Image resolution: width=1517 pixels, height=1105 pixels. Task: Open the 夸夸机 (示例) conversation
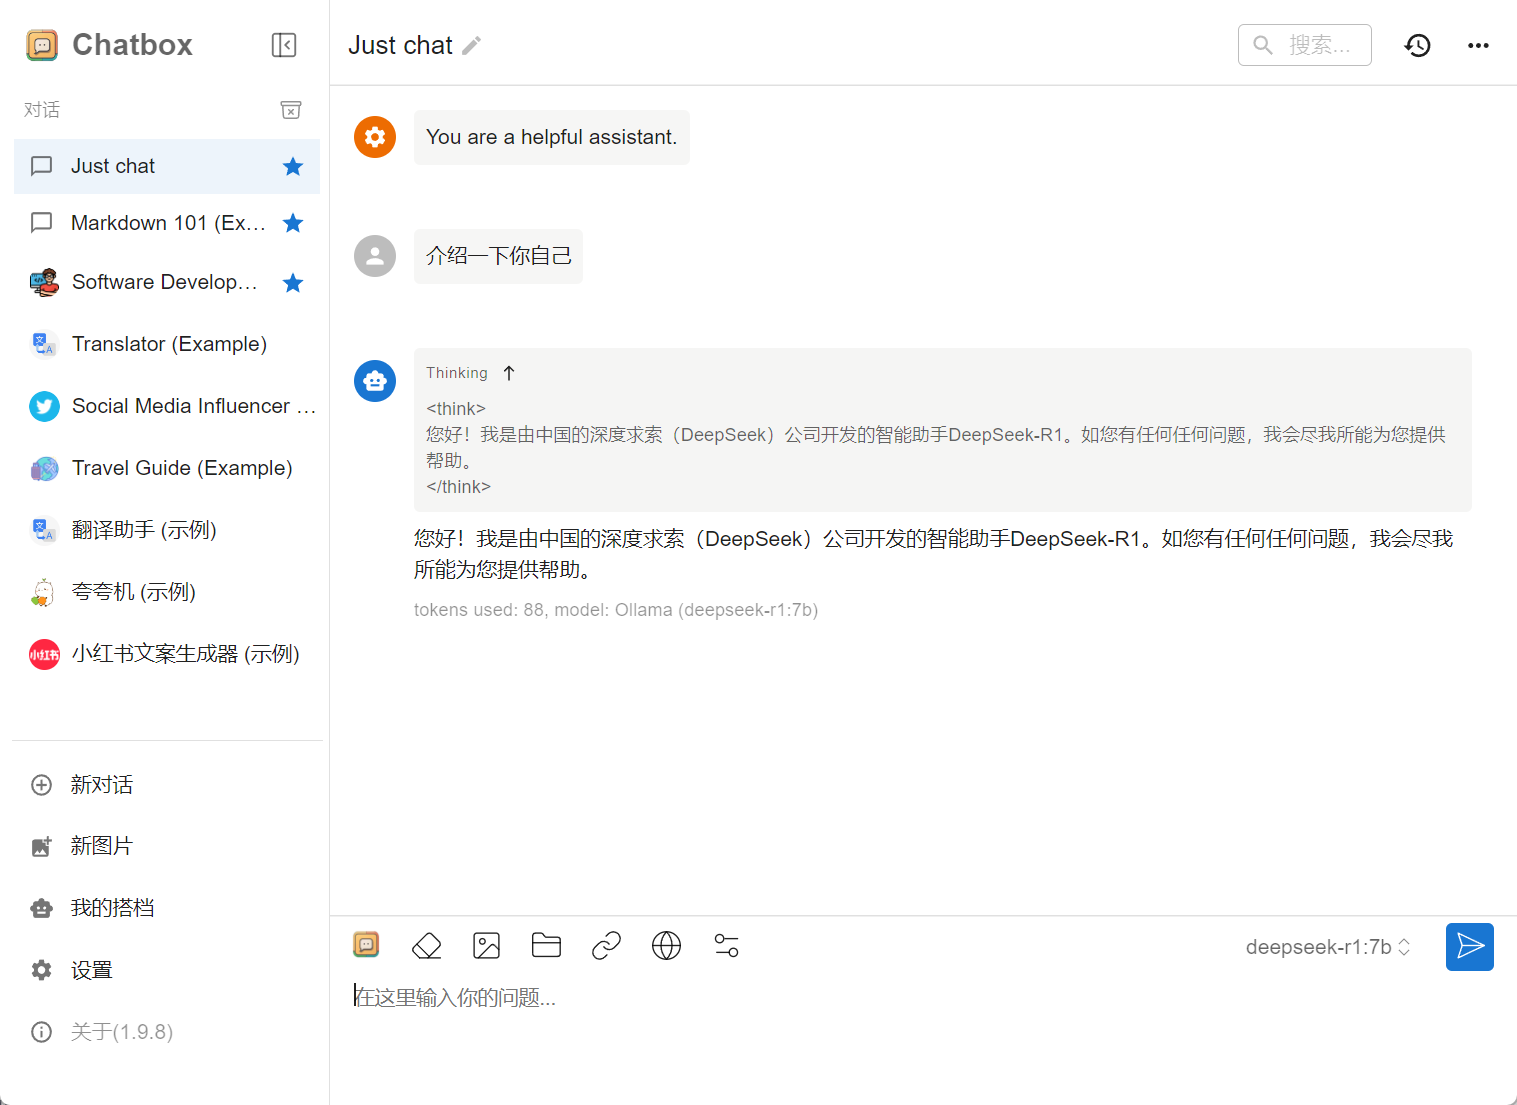pyautogui.click(x=167, y=592)
